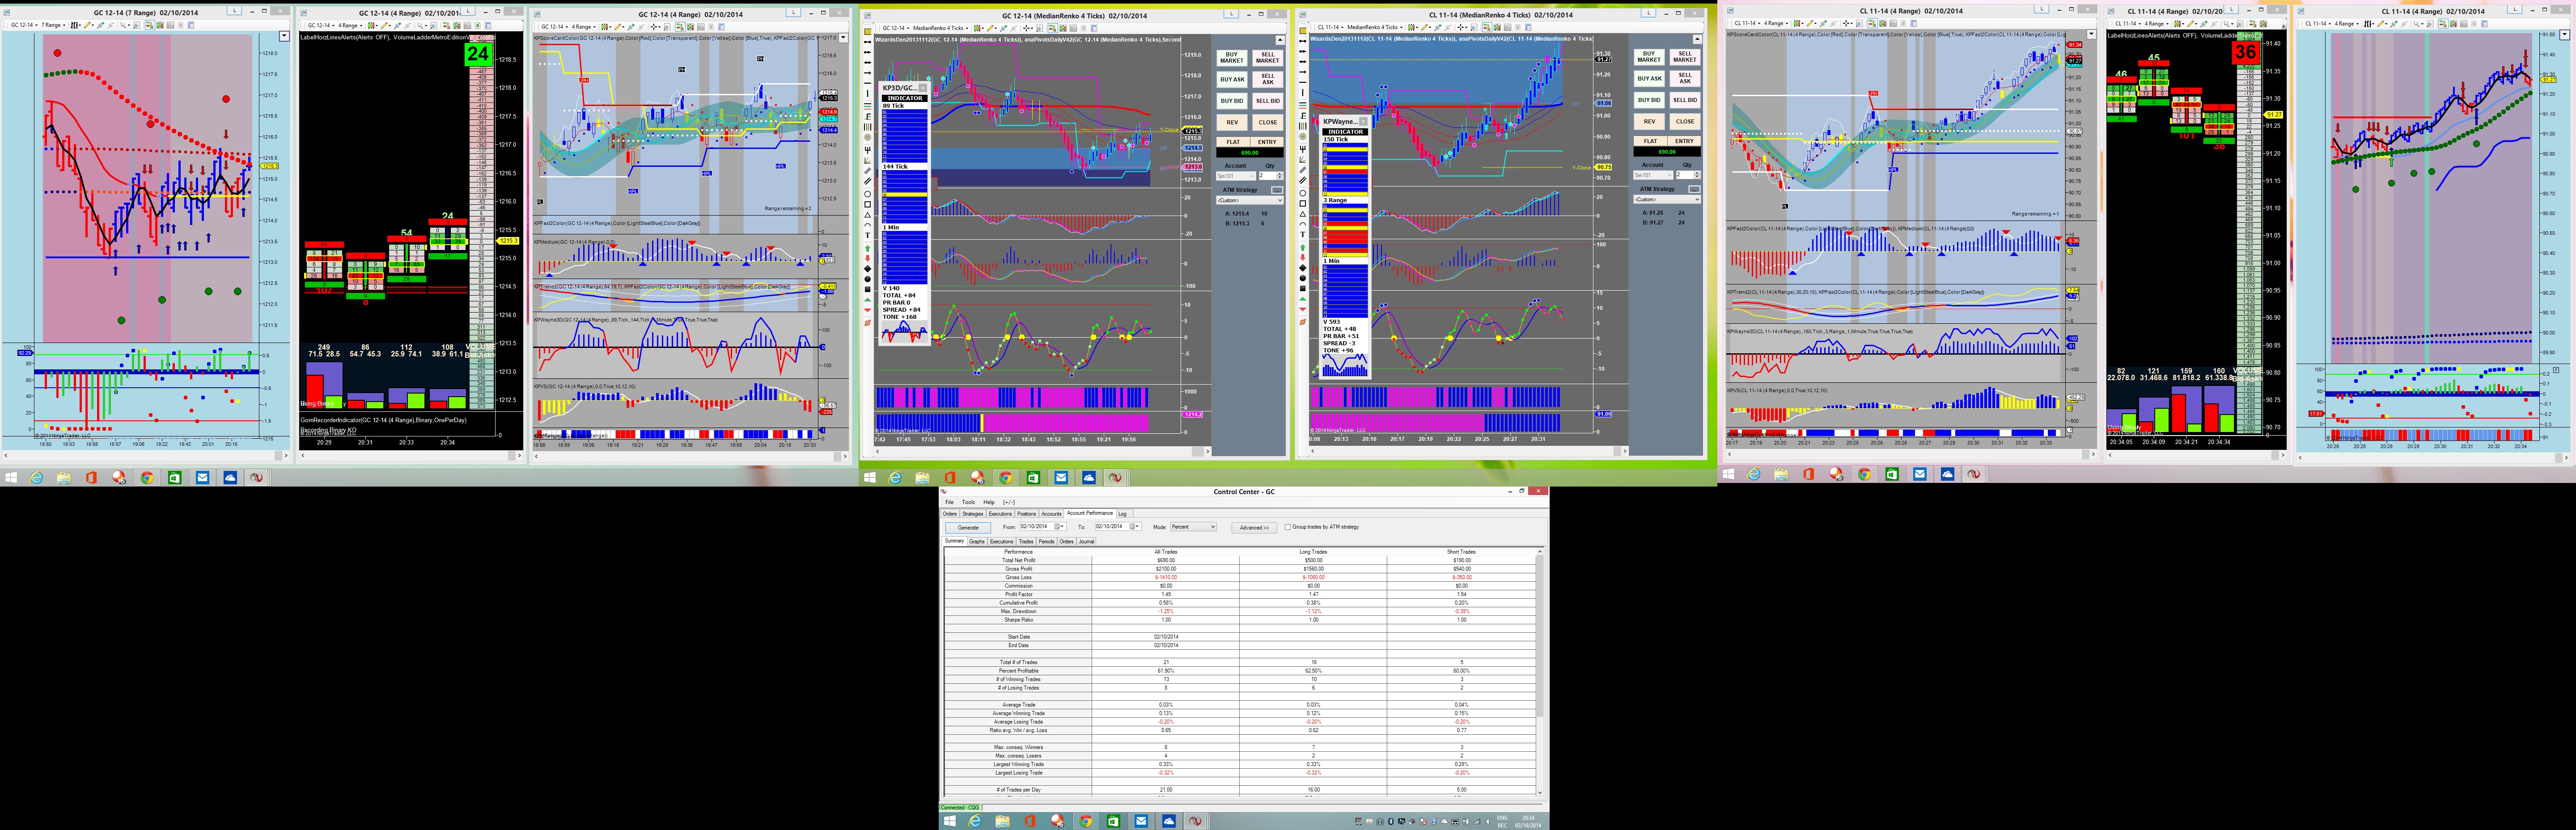Viewport: 2576px width, 830px height.
Task: Select the Ruler tool on GC MedianRenko chart
Action: coord(868,32)
